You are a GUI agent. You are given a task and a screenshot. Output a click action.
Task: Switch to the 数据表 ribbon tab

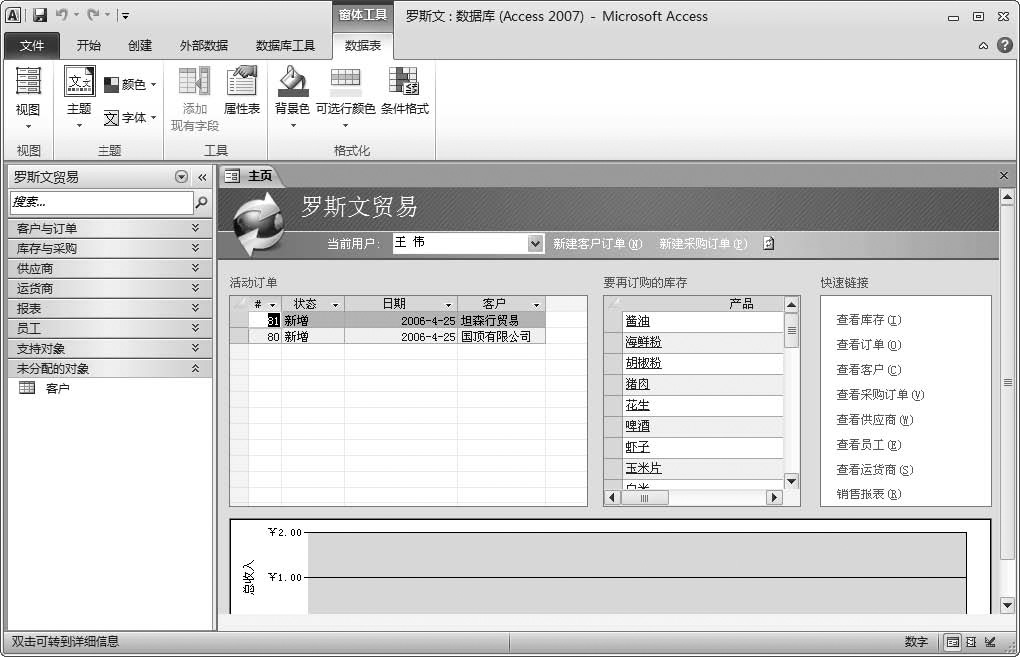[x=363, y=46]
